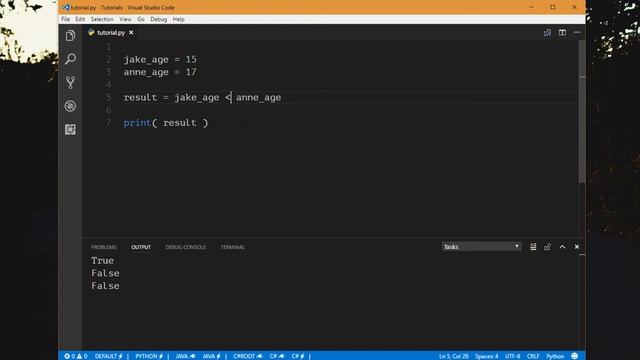Click the True output line
The height and width of the screenshot is (360, 640).
(x=102, y=260)
